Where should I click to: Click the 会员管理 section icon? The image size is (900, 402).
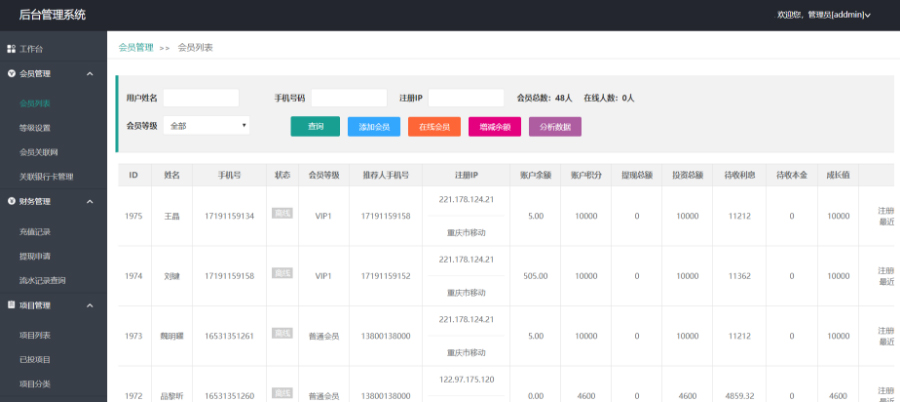click(x=11, y=74)
